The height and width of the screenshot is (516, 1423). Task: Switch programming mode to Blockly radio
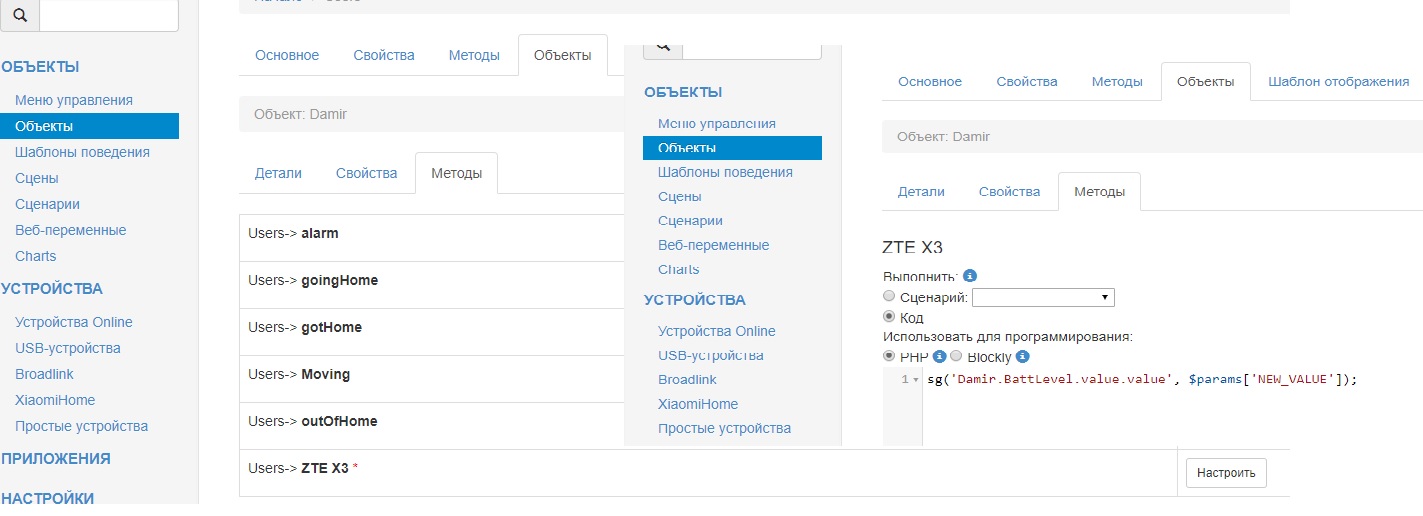[955, 356]
